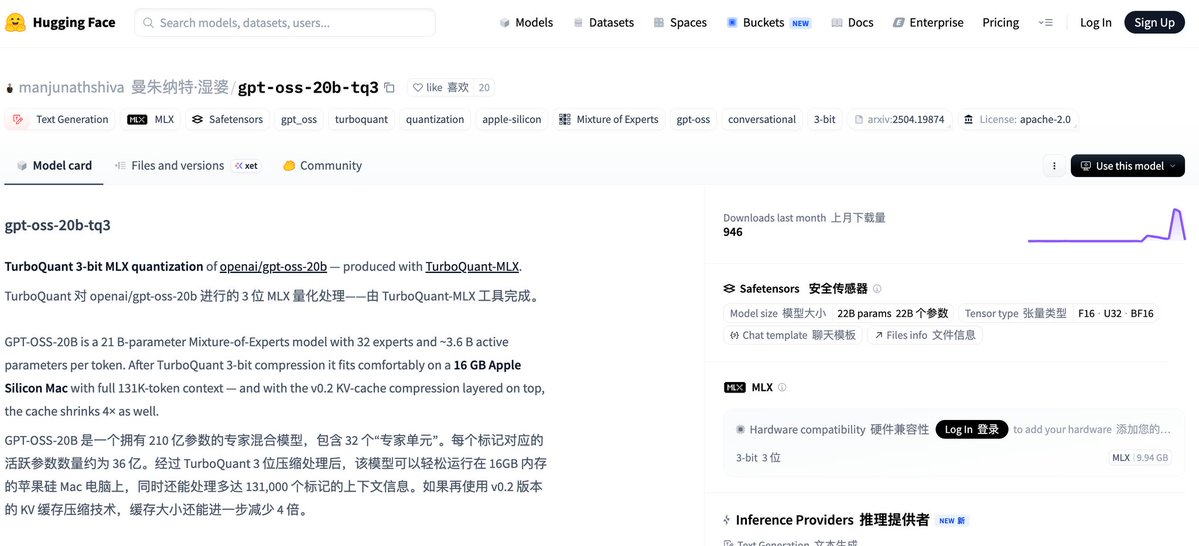
Task: Click the xet badge
Action: point(246,165)
